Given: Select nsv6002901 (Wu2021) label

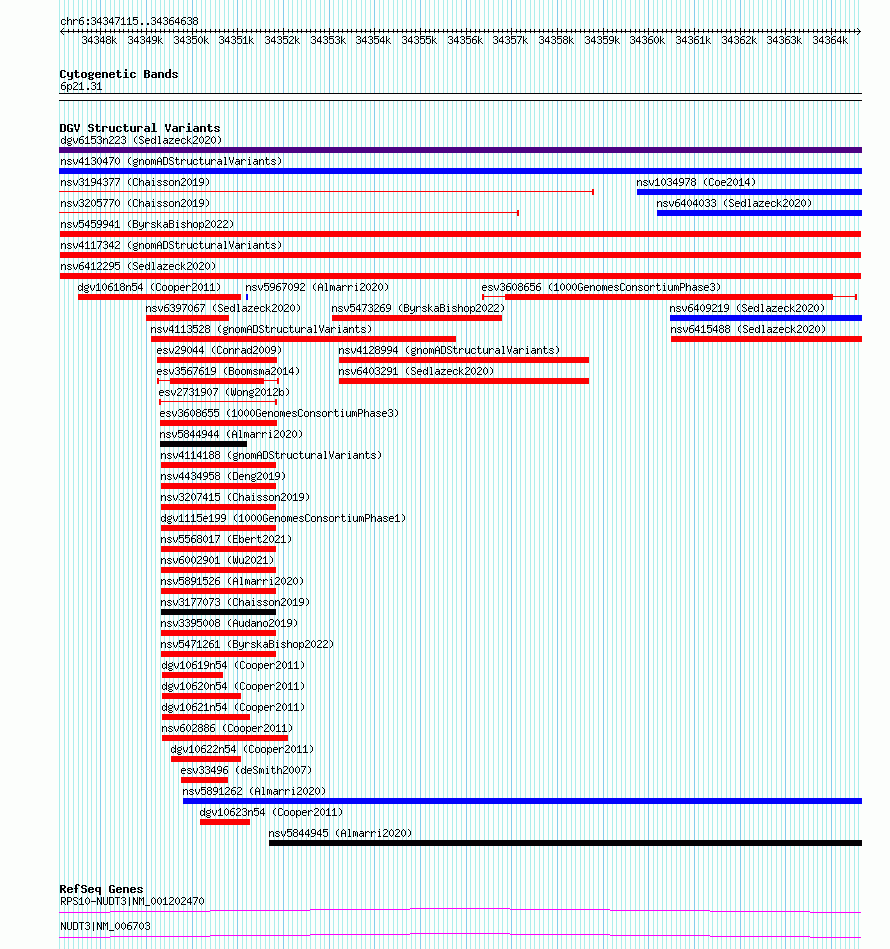Looking at the screenshot, I should 217,560.
